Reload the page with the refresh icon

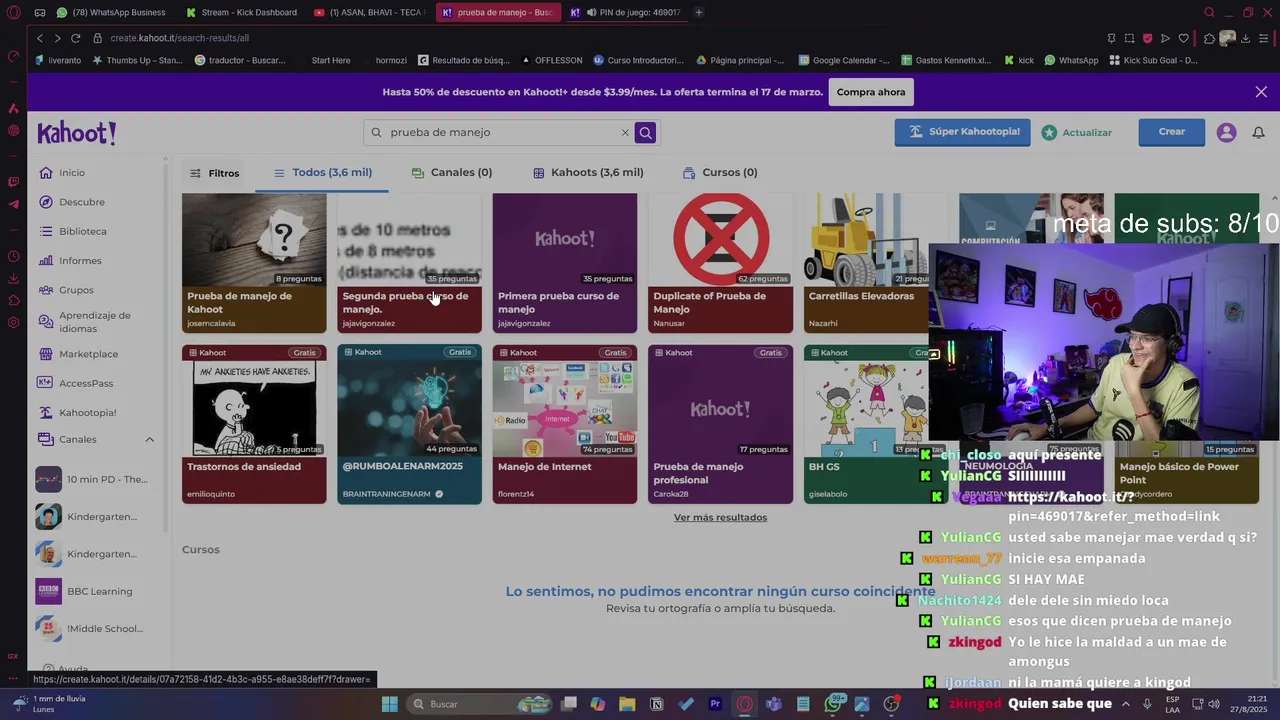76,38
